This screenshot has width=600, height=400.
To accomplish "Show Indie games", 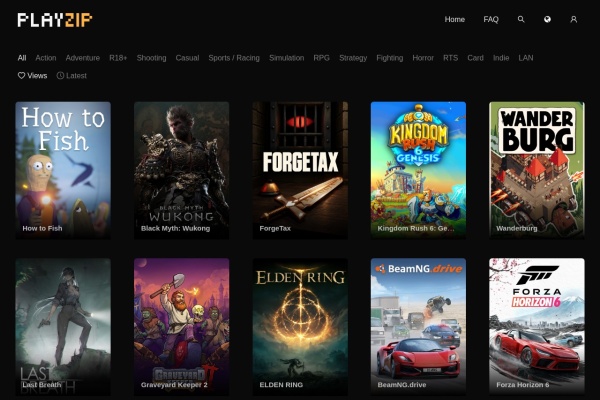I will (x=501, y=58).
